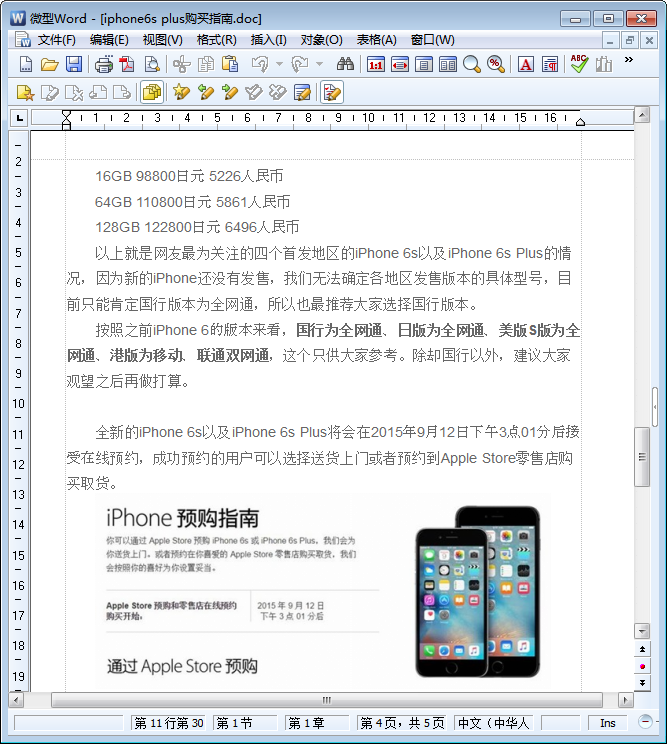Click the vertical scrollbar up arrow
Screen dimensions: 667x744
click(x=642, y=114)
